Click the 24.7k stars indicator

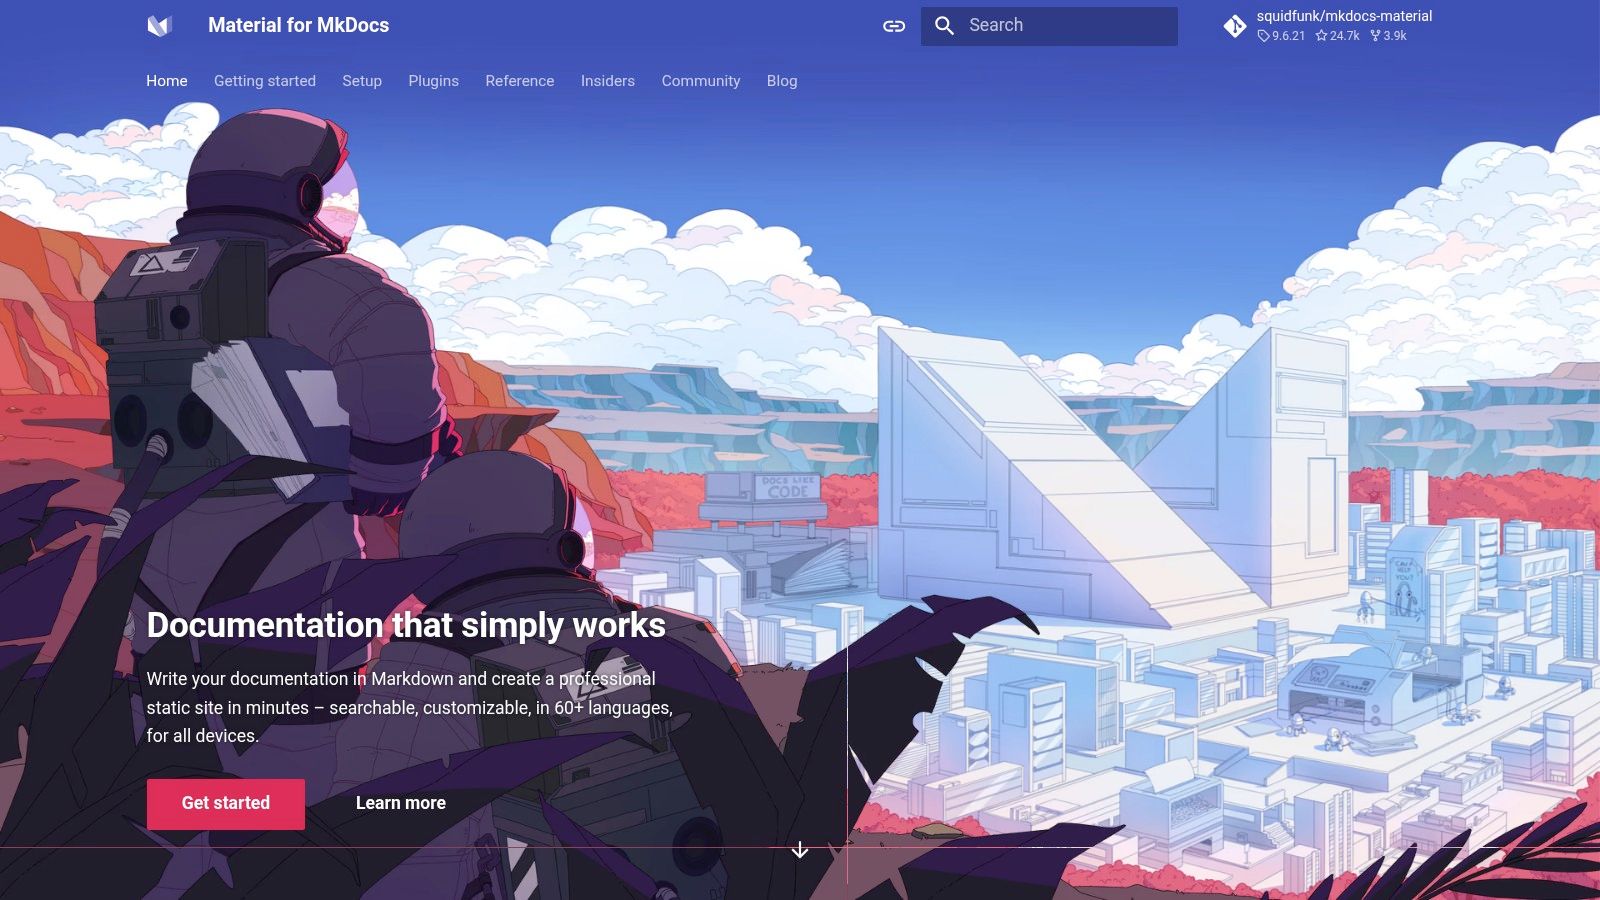coord(1338,36)
